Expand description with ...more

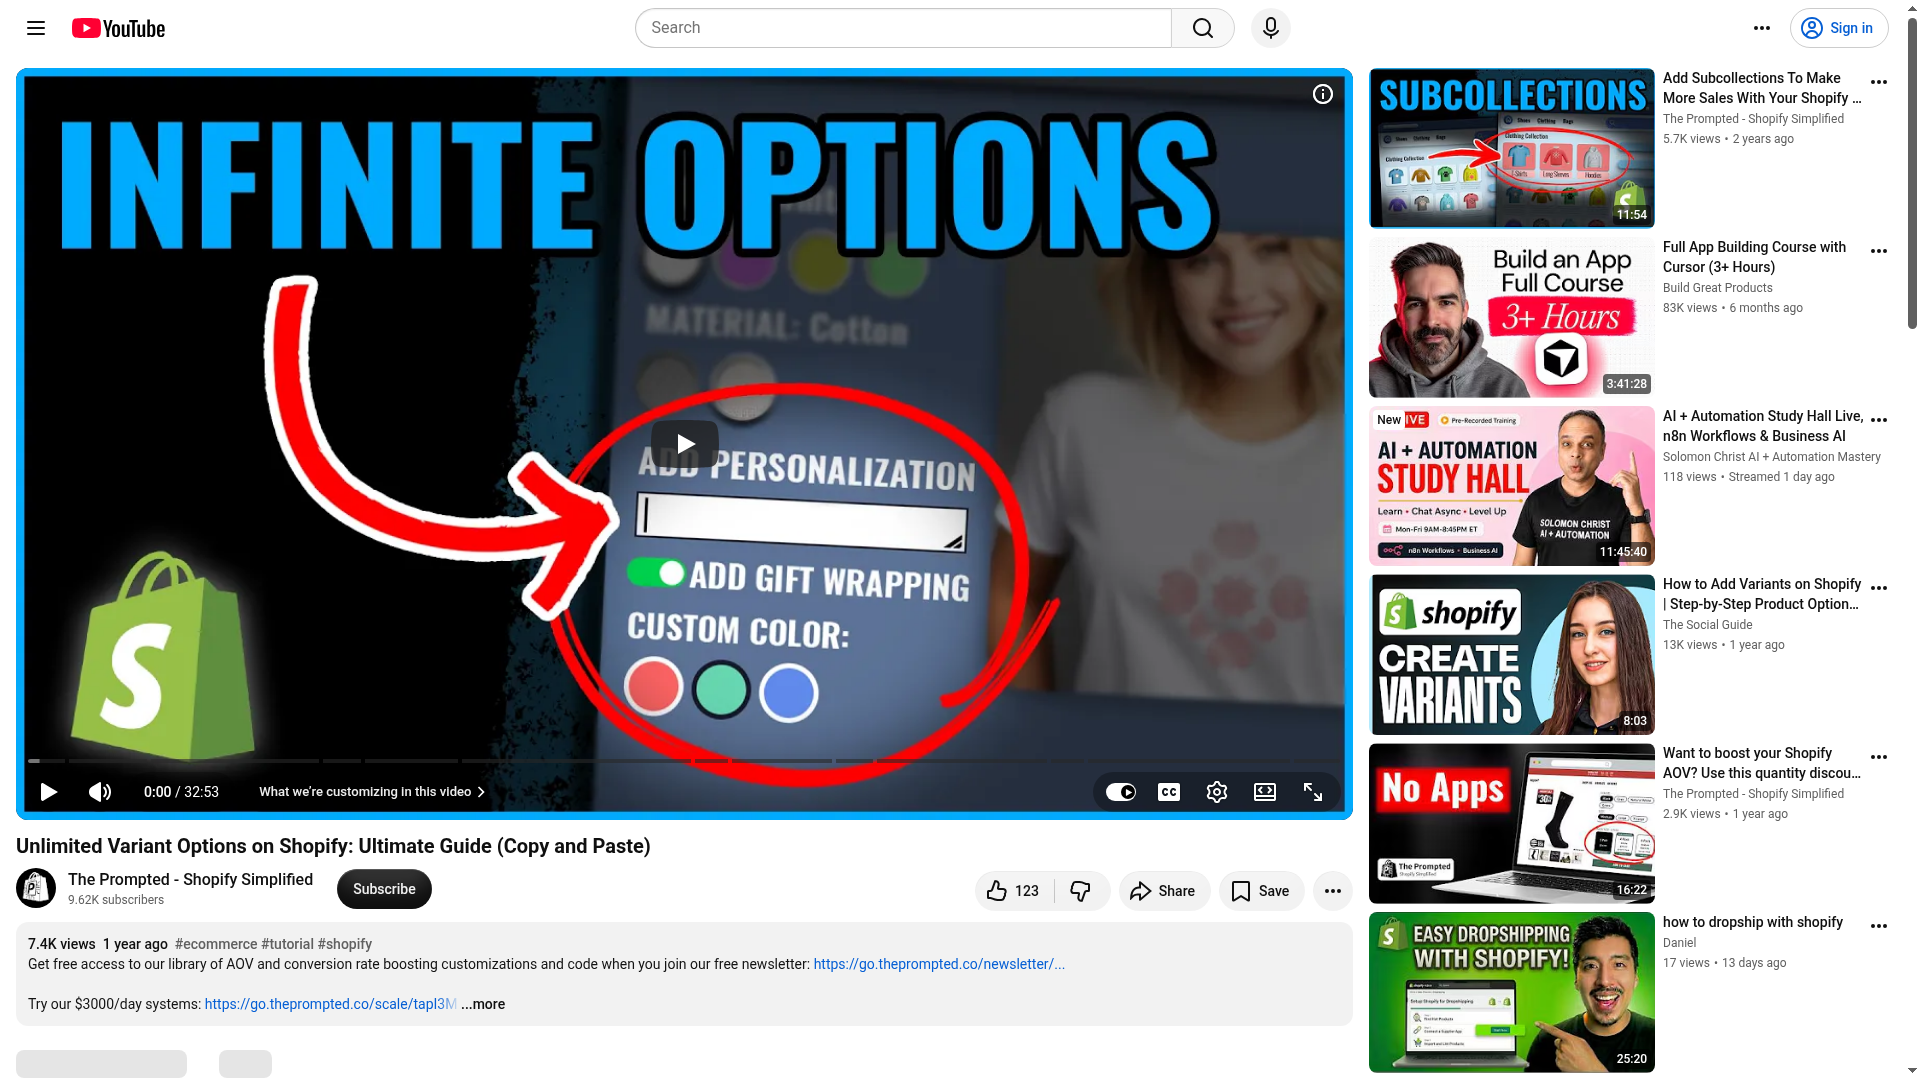[483, 1004]
